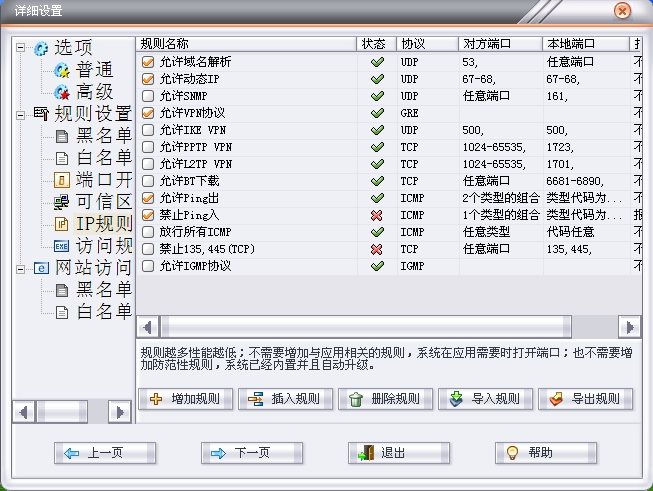Click the green check status of 允许域名解析
The width and height of the screenshot is (653, 491).
point(377,62)
